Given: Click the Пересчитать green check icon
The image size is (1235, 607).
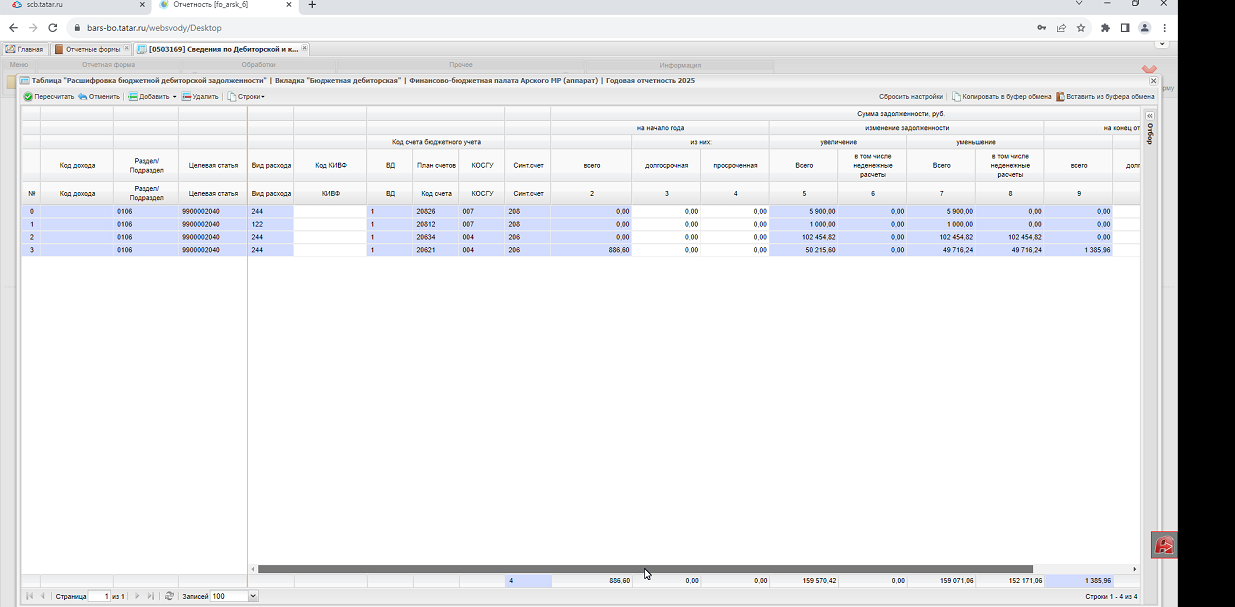Looking at the screenshot, I should click(x=29, y=97).
